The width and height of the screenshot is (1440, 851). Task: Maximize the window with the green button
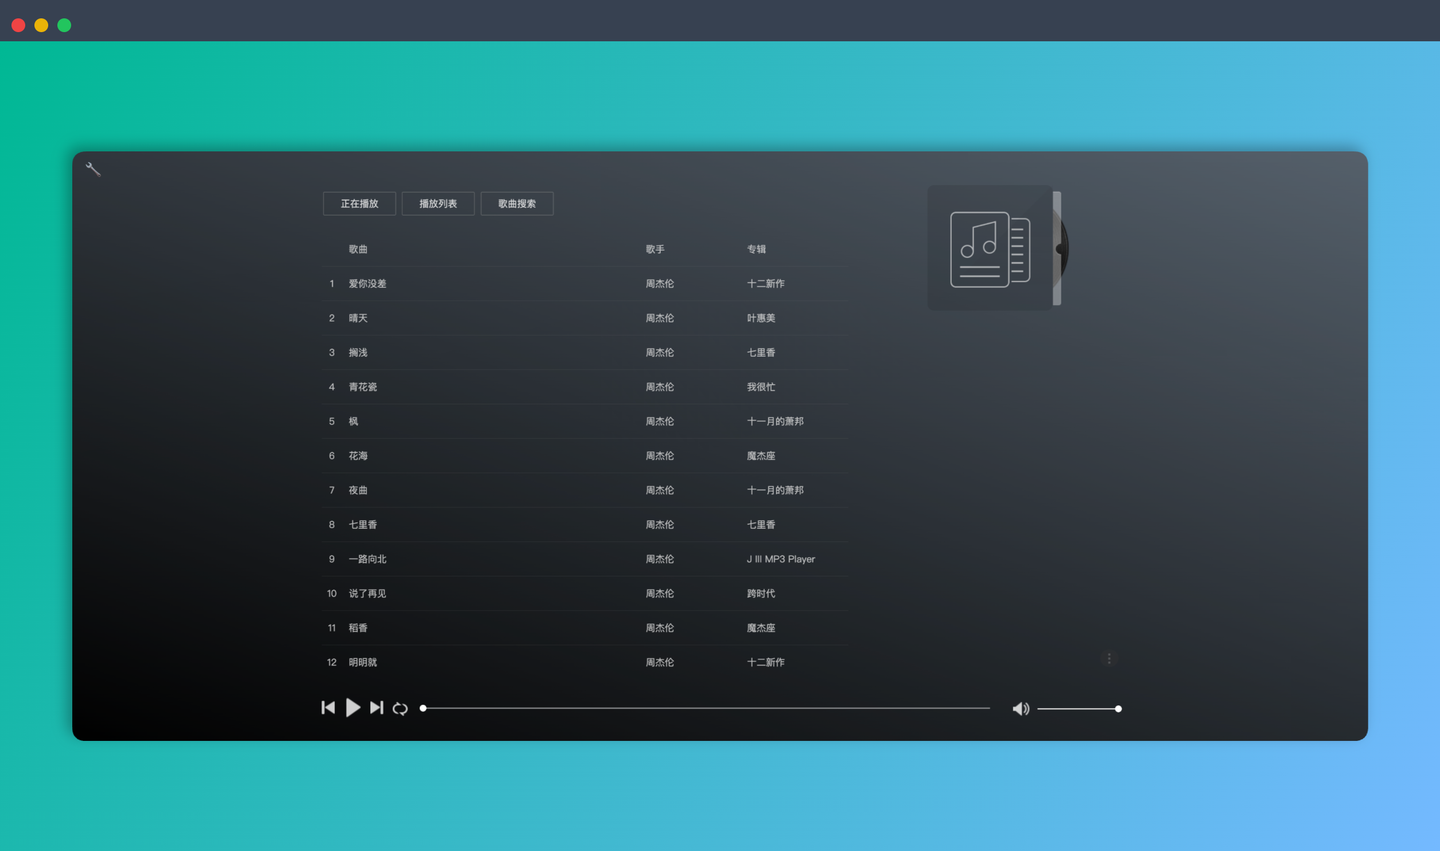point(64,25)
